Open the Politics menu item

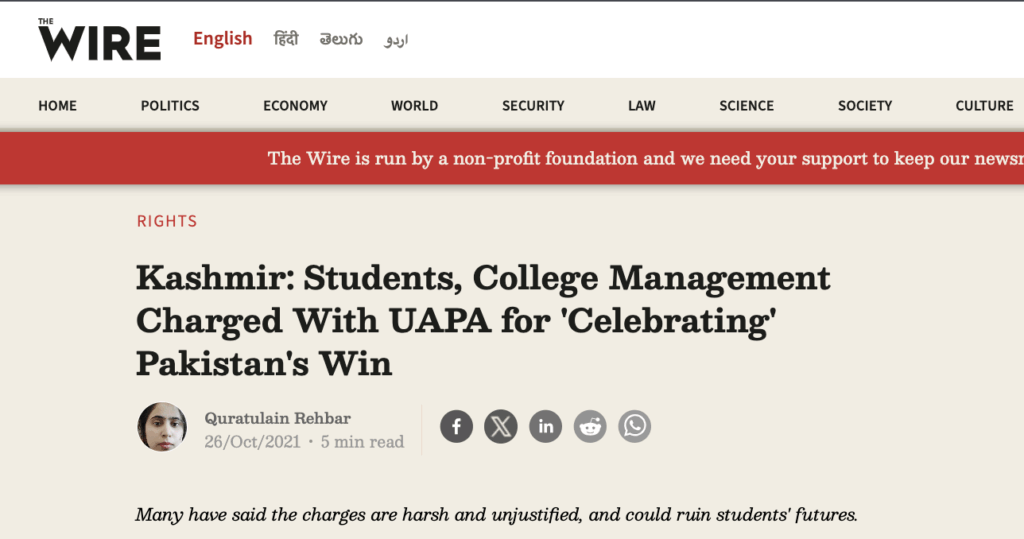(x=170, y=105)
